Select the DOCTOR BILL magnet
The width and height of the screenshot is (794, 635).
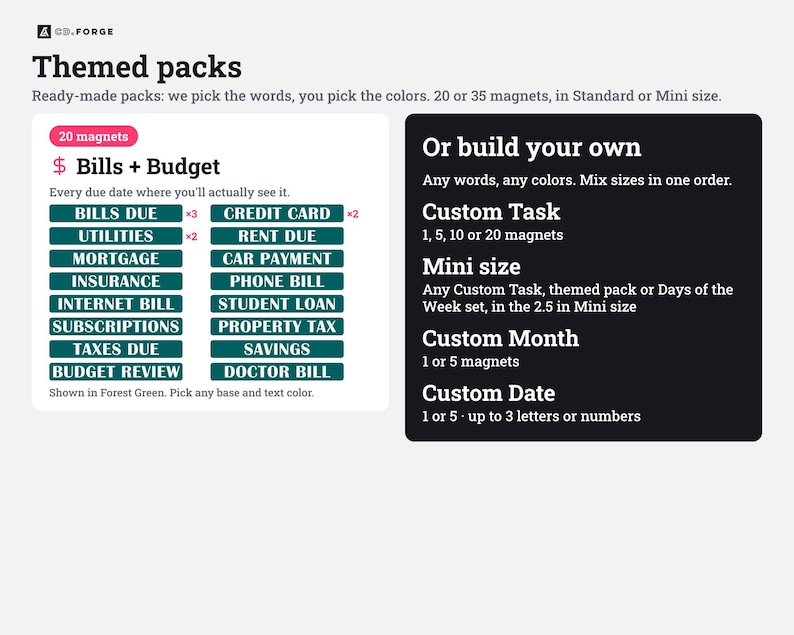click(x=277, y=372)
